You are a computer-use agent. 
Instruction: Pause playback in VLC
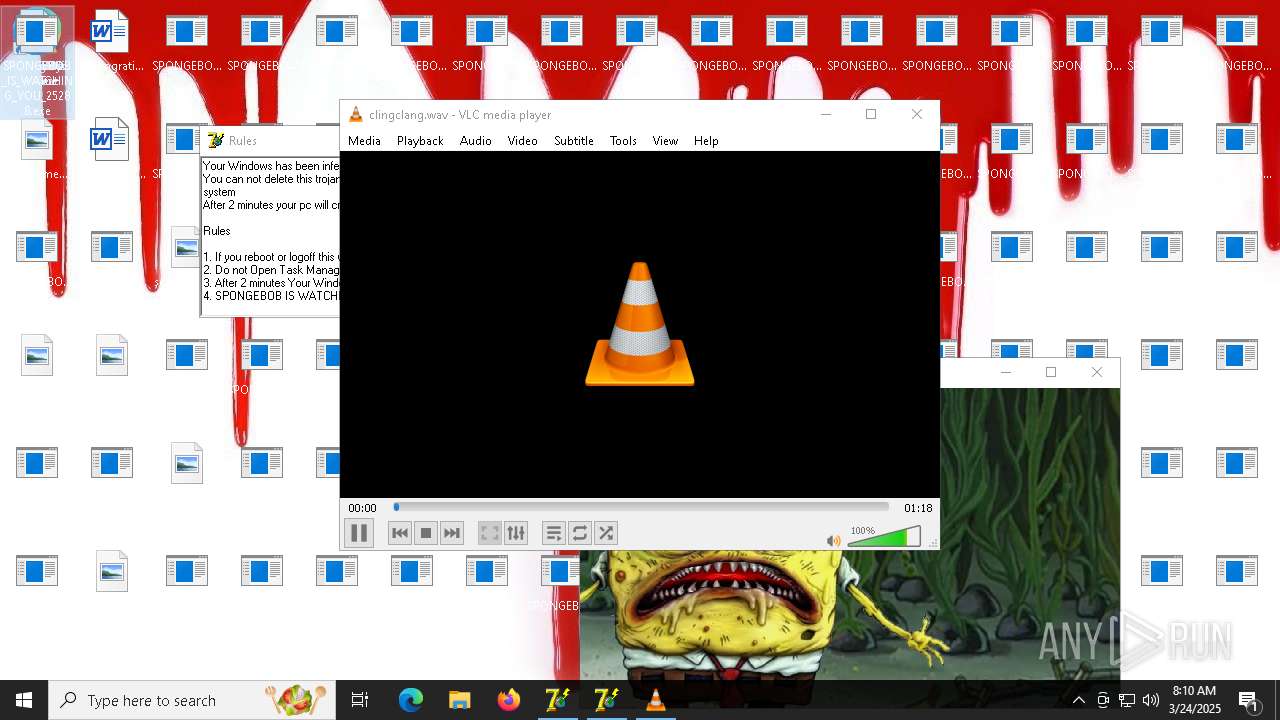tap(359, 533)
